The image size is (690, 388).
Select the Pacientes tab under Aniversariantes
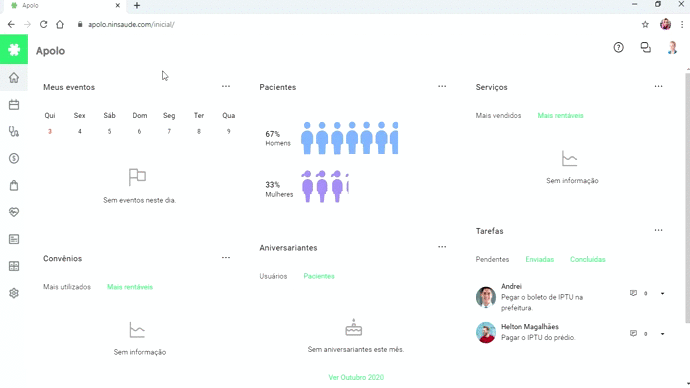pyautogui.click(x=319, y=276)
